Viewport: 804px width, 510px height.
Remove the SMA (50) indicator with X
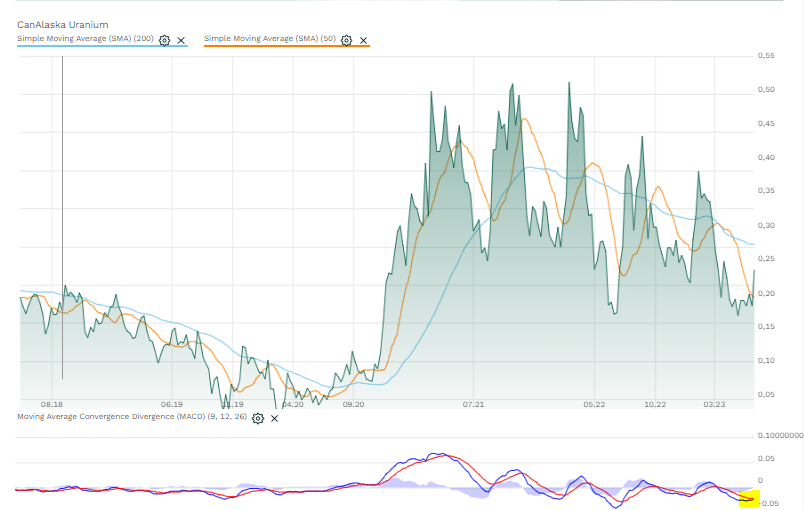click(x=363, y=40)
